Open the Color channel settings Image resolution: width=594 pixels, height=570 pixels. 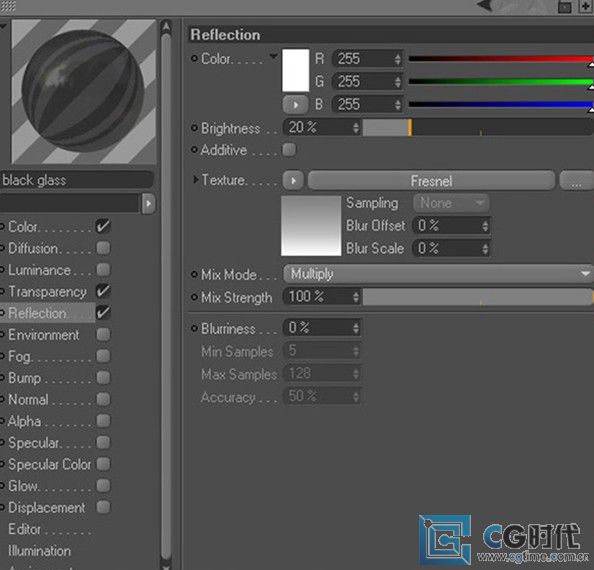tap(23, 227)
